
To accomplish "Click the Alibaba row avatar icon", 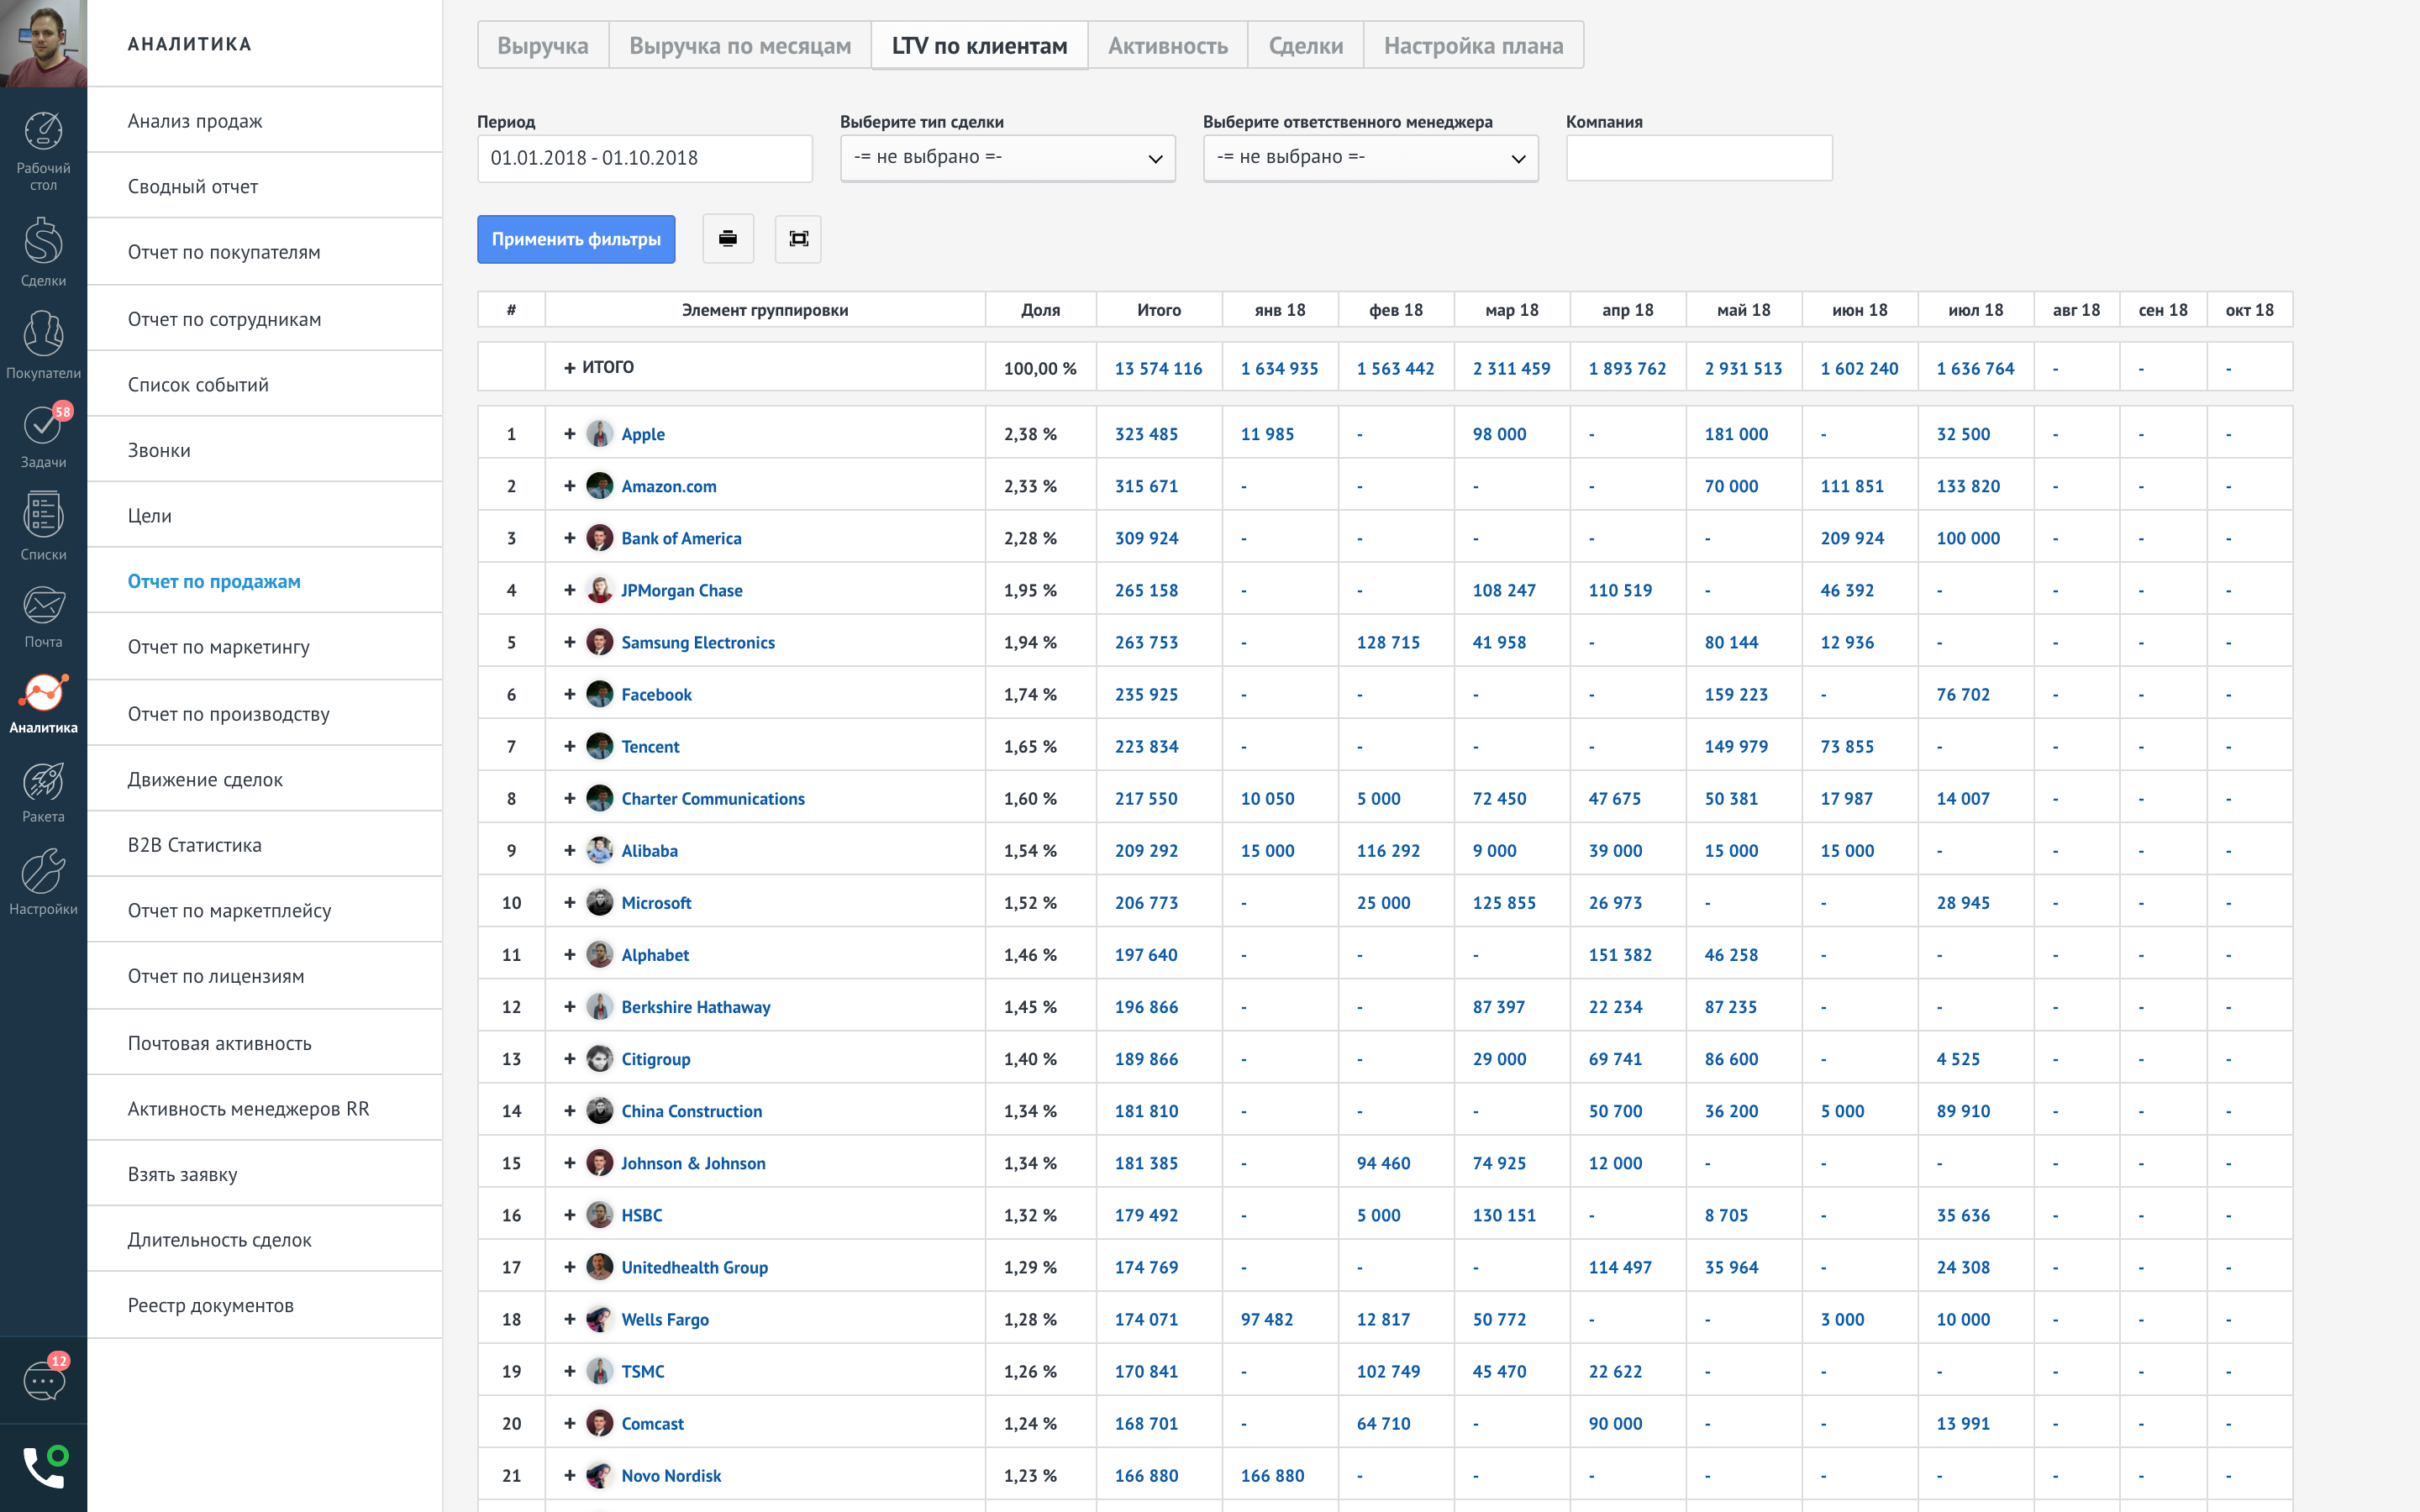I will tap(599, 850).
